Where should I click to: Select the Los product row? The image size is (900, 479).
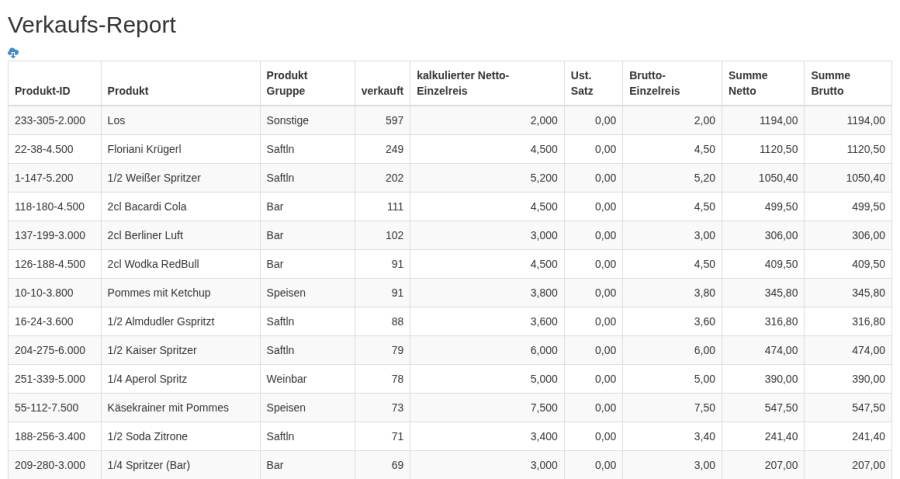450,120
